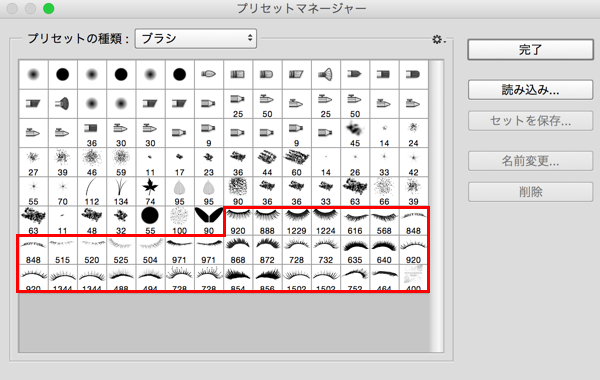600x380 pixels.
Task: Click the 名前変更... button
Action: pos(530,161)
